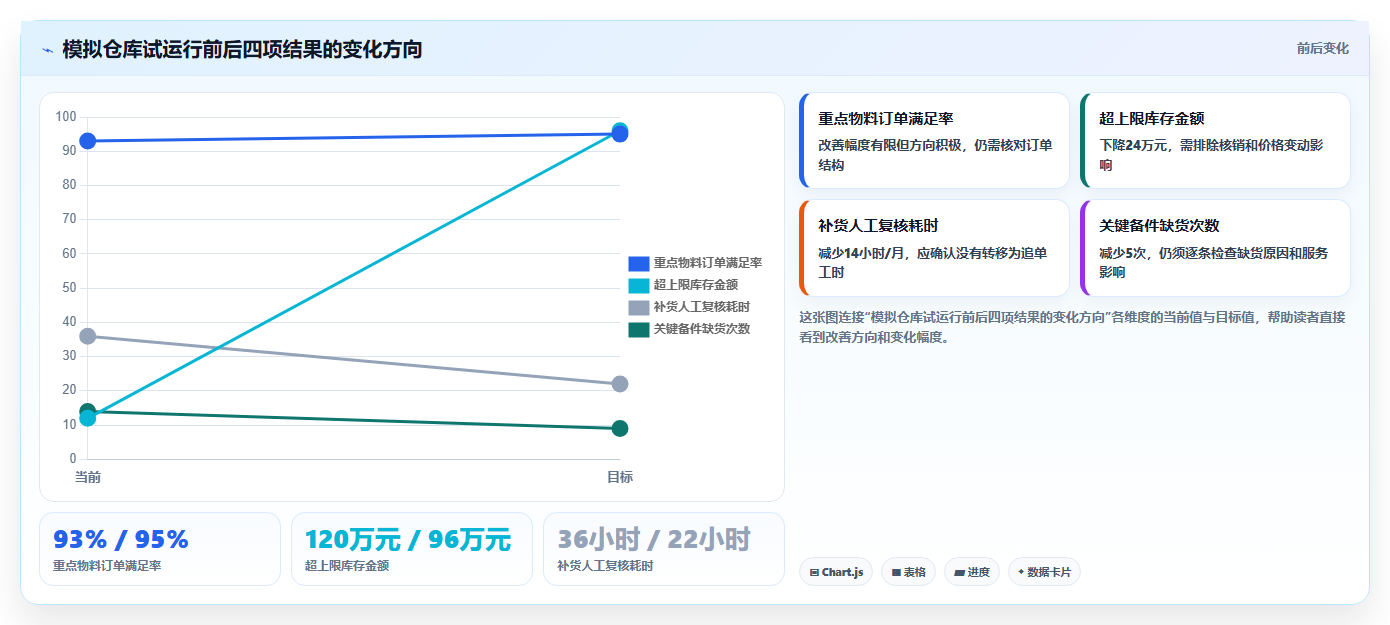Click the 表格 chip icon
Image resolution: width=1390 pixels, height=625 pixels.
tap(896, 573)
